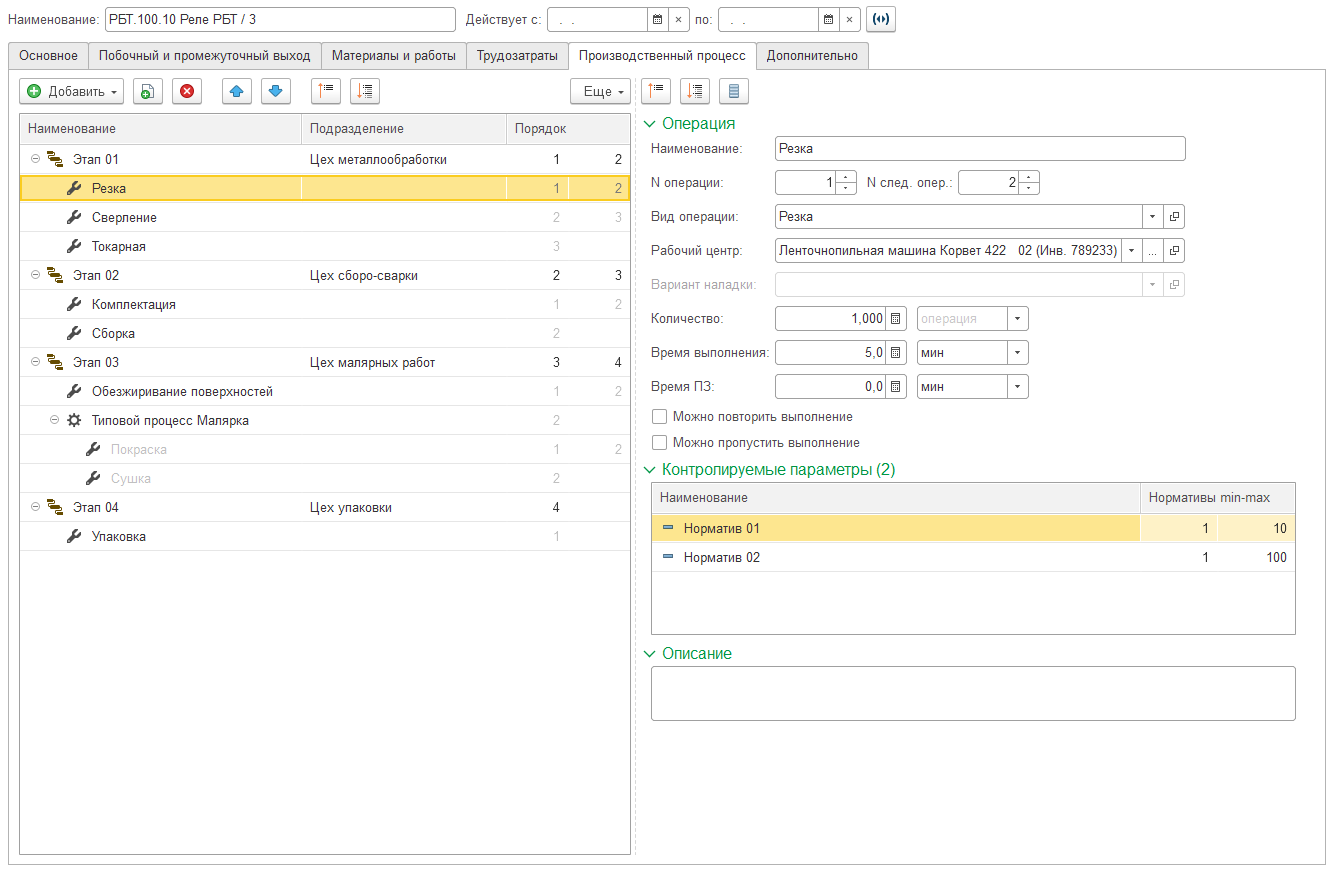Click the red delete icon in left toolbar
The width and height of the screenshot is (1334, 872).
[x=187, y=92]
